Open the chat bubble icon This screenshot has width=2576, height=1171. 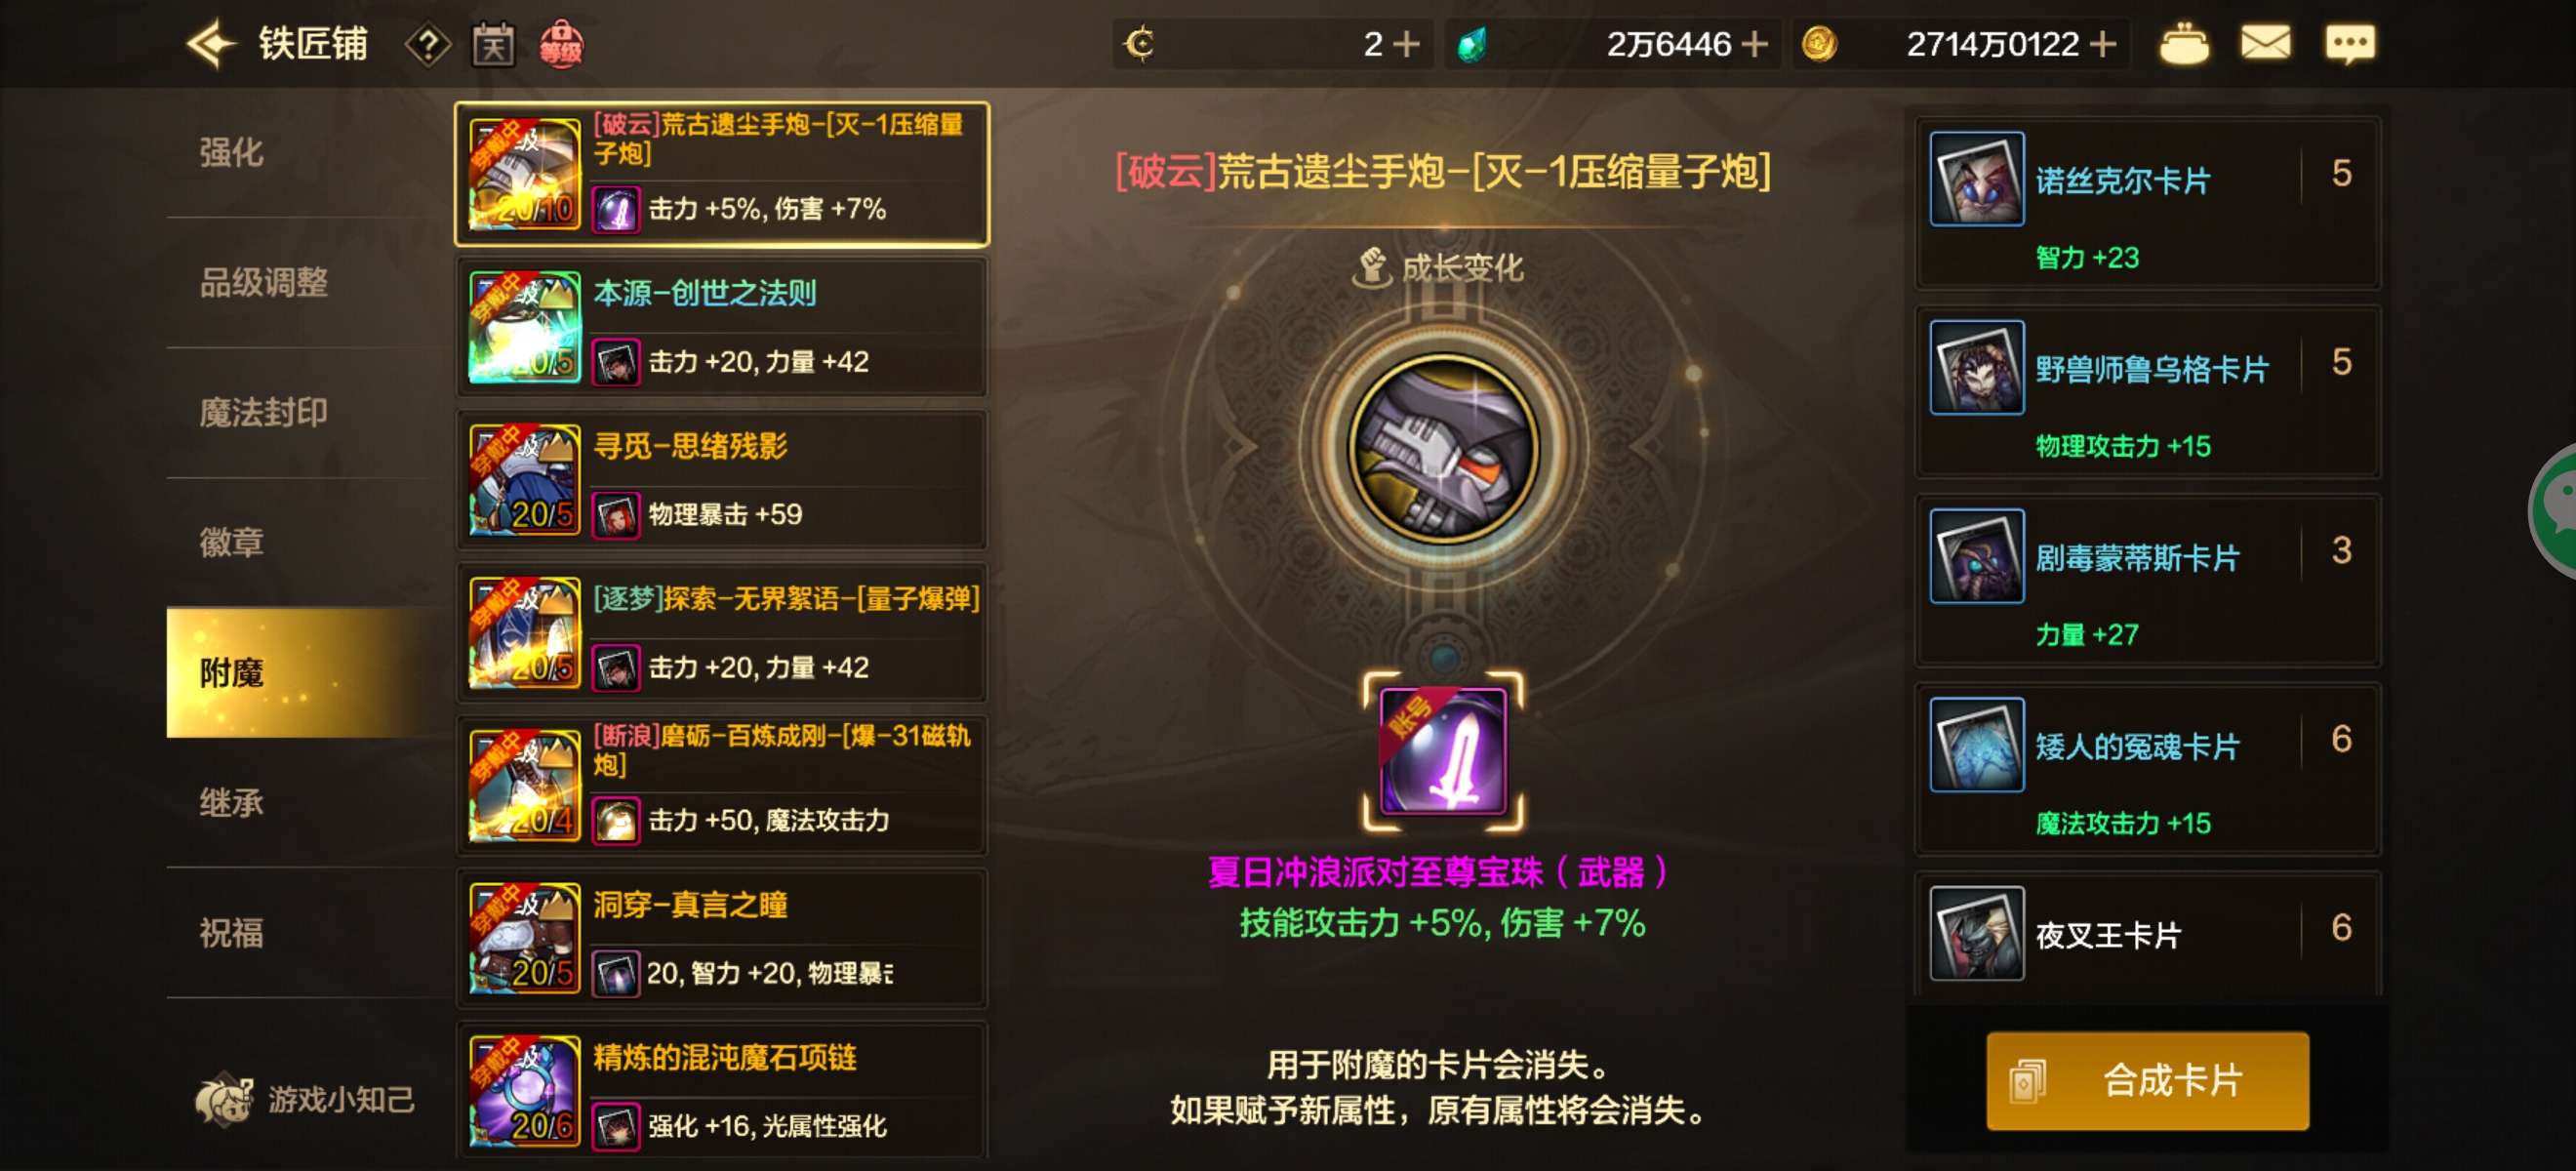pyautogui.click(x=2349, y=45)
